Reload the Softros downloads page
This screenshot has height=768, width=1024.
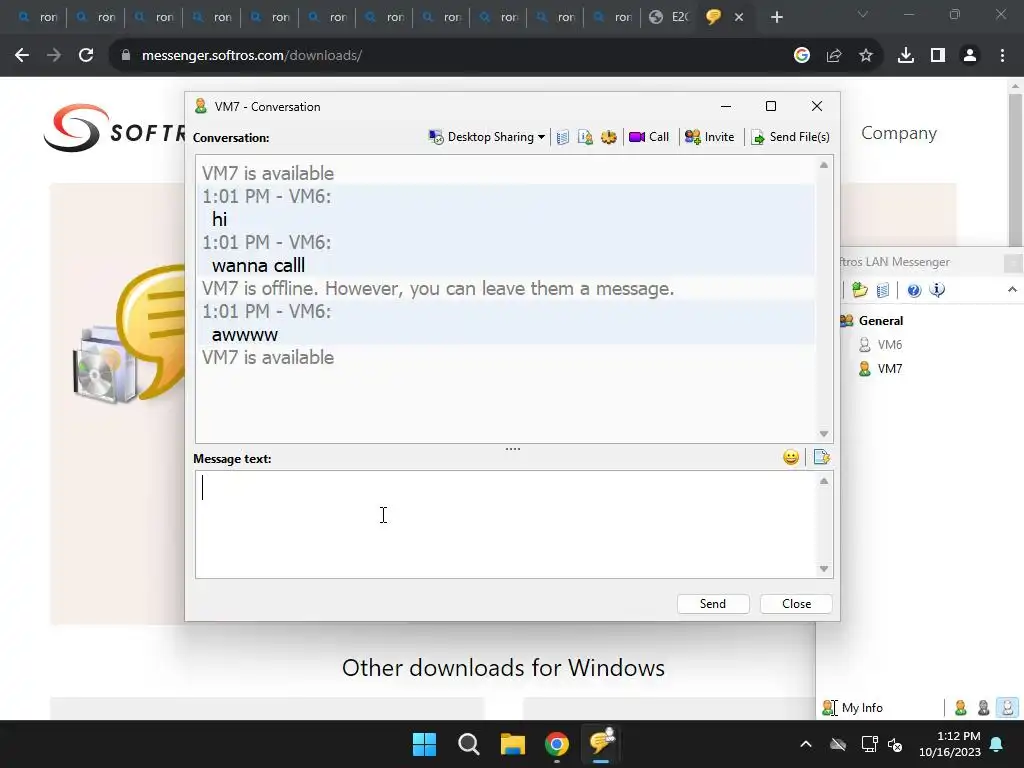86,56
